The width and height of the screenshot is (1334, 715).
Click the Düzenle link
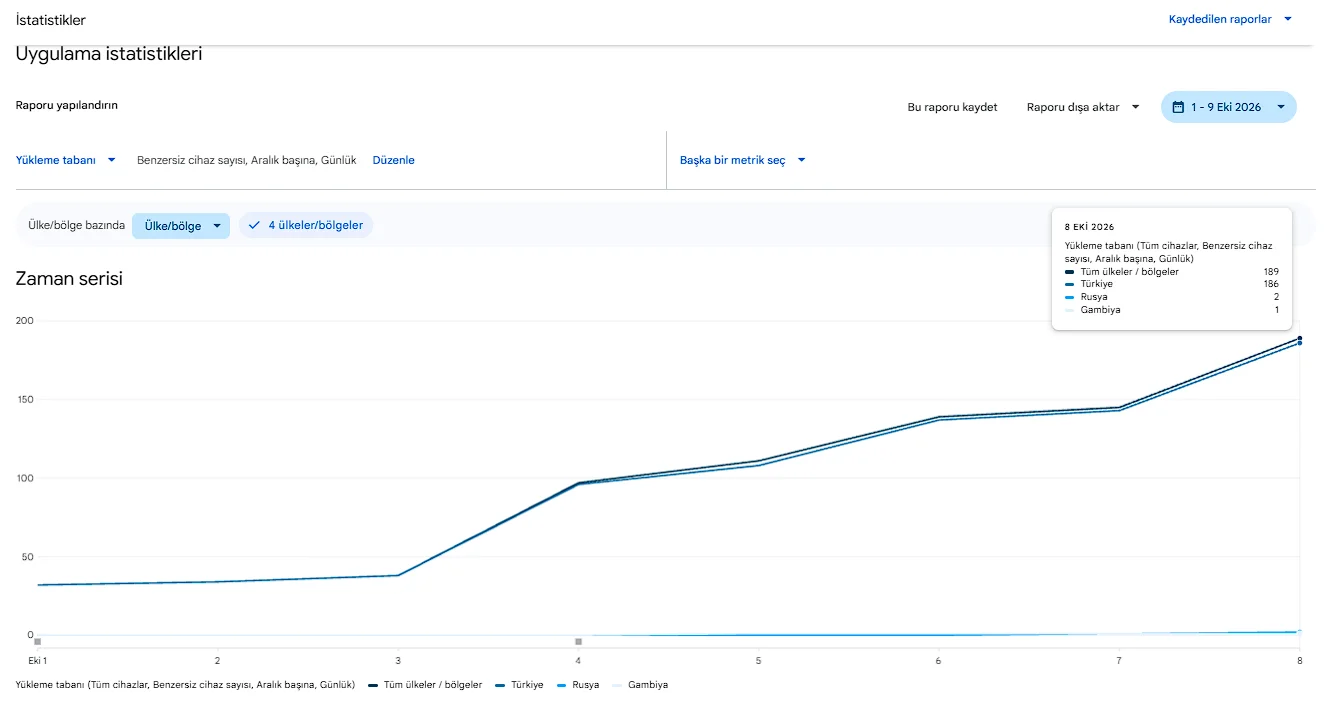[x=393, y=160]
